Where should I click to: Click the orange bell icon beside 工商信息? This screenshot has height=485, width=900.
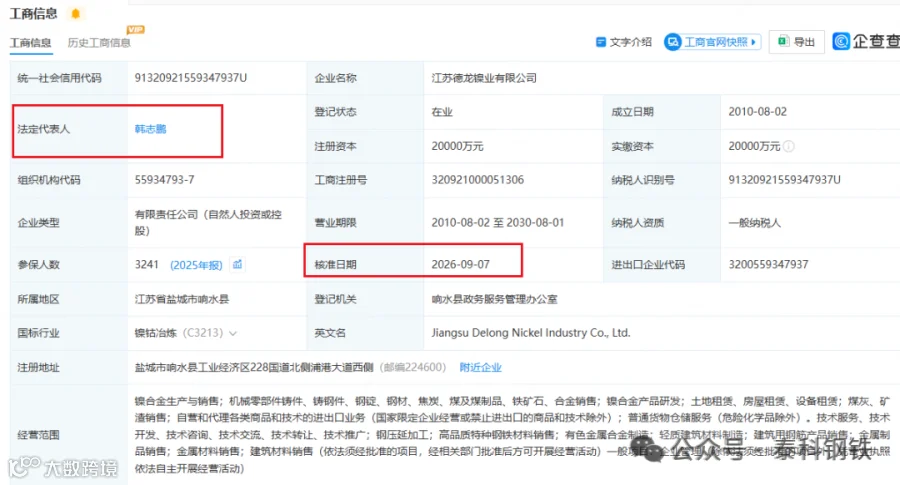tap(75, 13)
